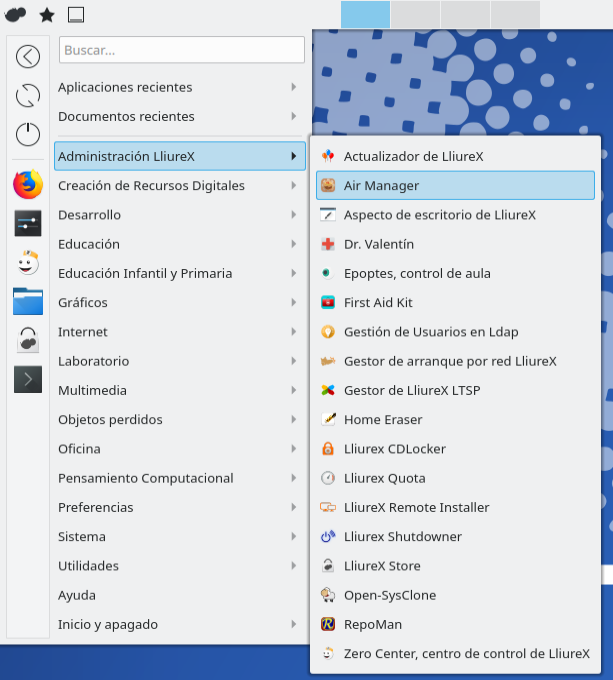The height and width of the screenshot is (680, 613).
Task: Expand arrow for Educación Infantil y Primaria
Action: coord(293,273)
